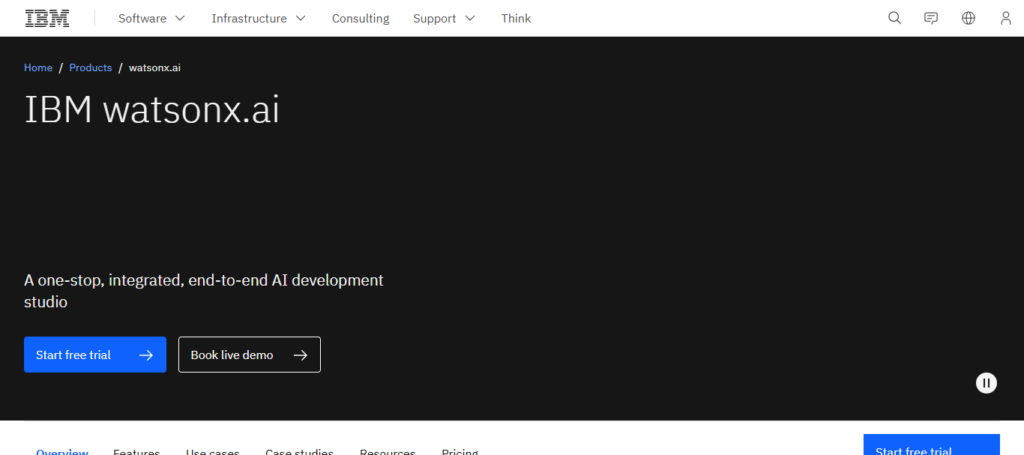Expand the Software menu
This screenshot has height=455, width=1024.
[x=152, y=18]
